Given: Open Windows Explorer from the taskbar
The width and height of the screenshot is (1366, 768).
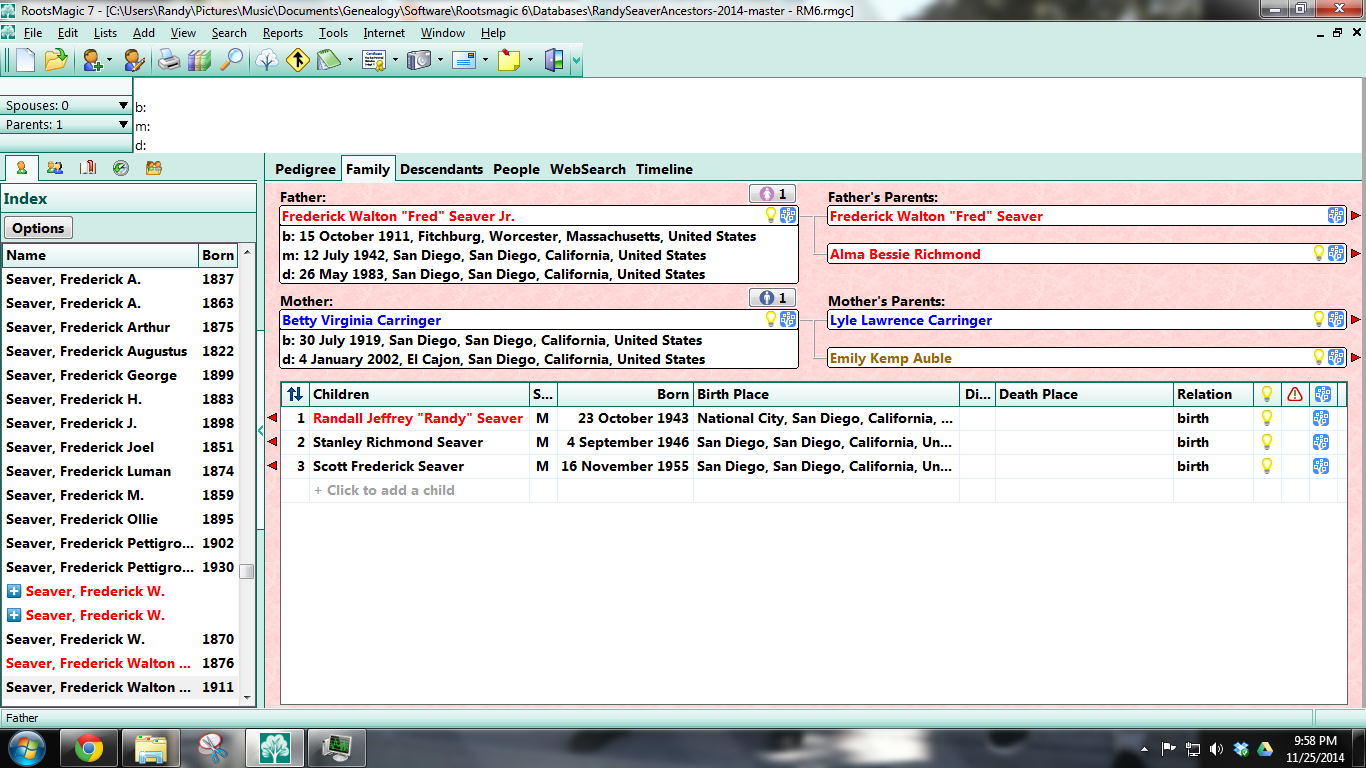Looking at the screenshot, I should pyautogui.click(x=150, y=747).
